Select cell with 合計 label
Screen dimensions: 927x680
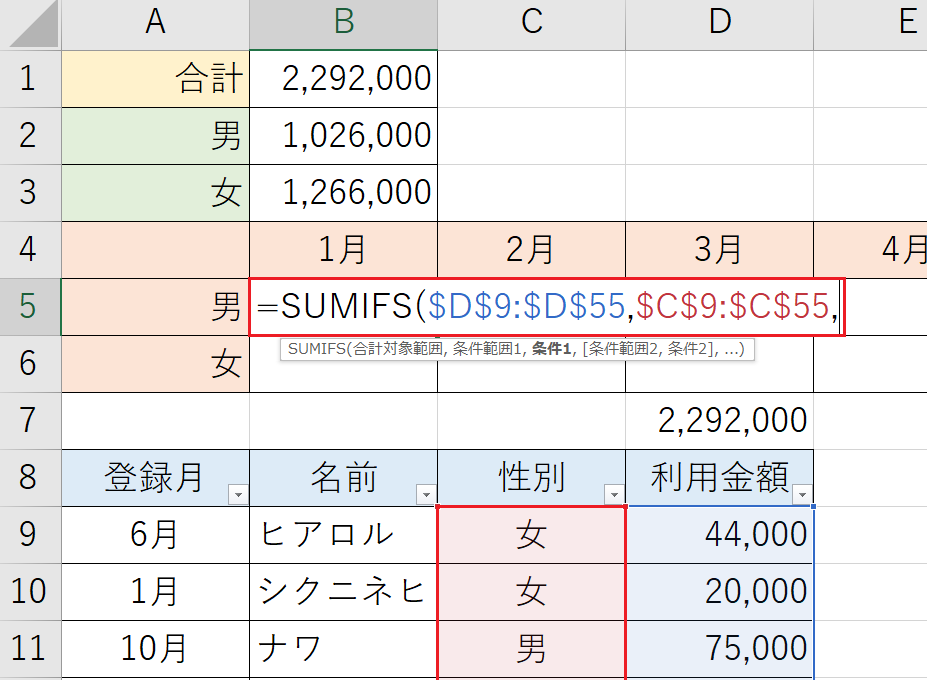(x=155, y=79)
